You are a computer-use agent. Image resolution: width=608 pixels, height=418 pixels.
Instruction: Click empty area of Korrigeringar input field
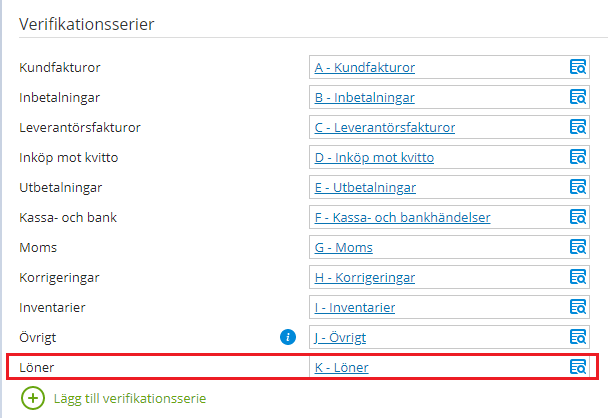(x=490, y=278)
